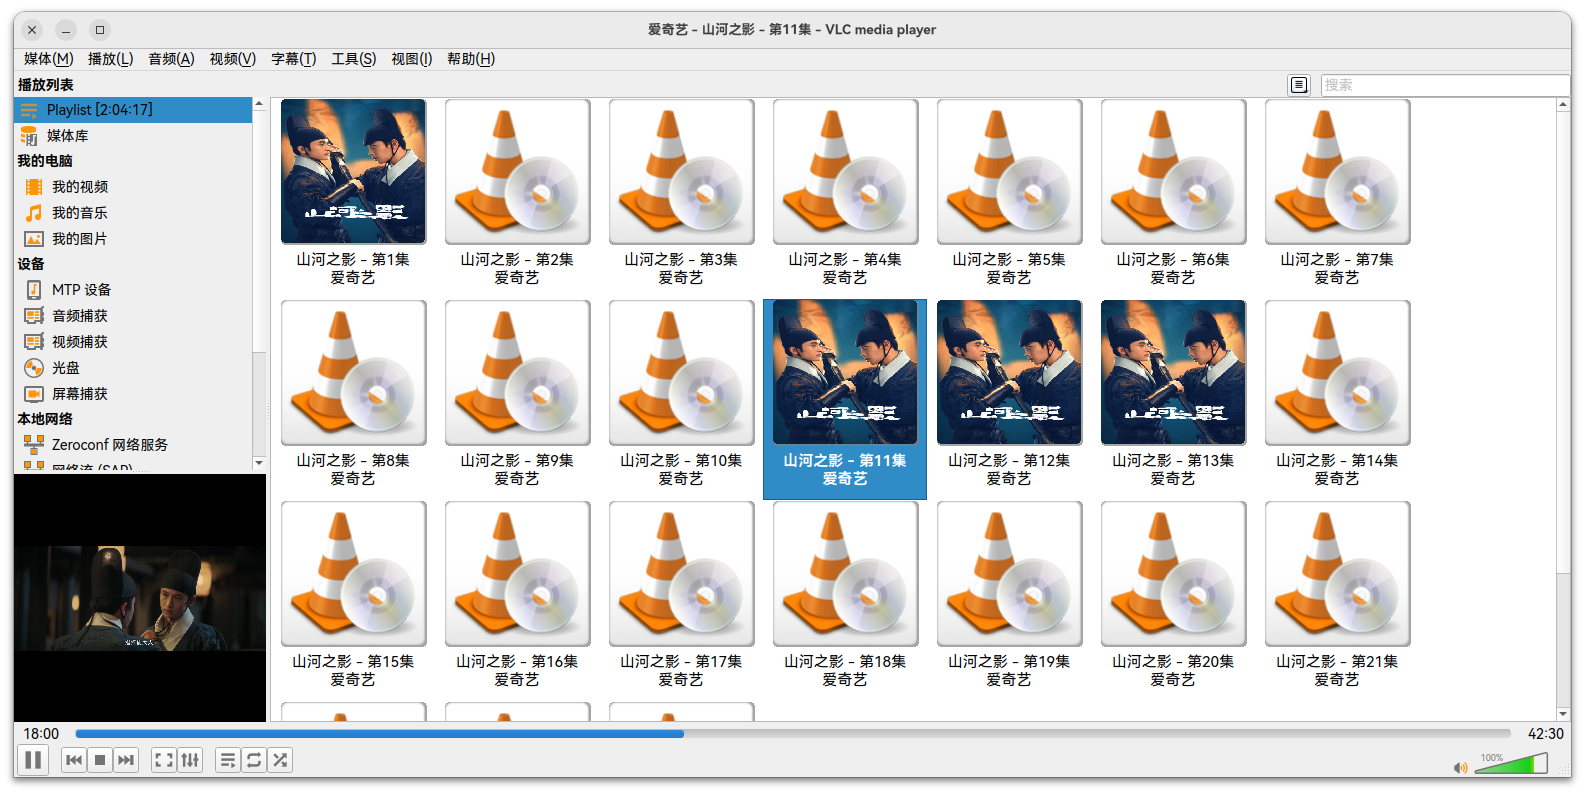The height and width of the screenshot is (794, 1585).
Task: Select episode 山河之影 - 第3集 thumbnail
Action: [681, 171]
